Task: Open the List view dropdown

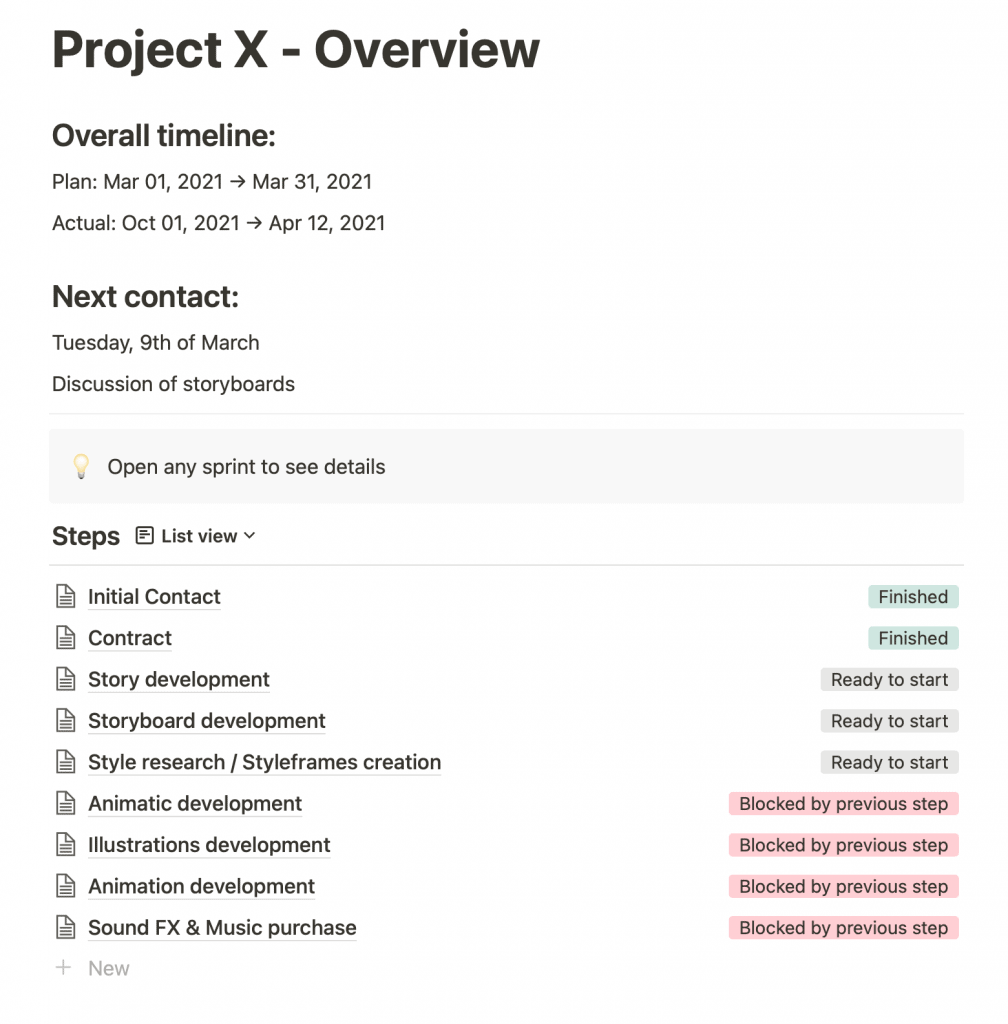Action: point(196,536)
